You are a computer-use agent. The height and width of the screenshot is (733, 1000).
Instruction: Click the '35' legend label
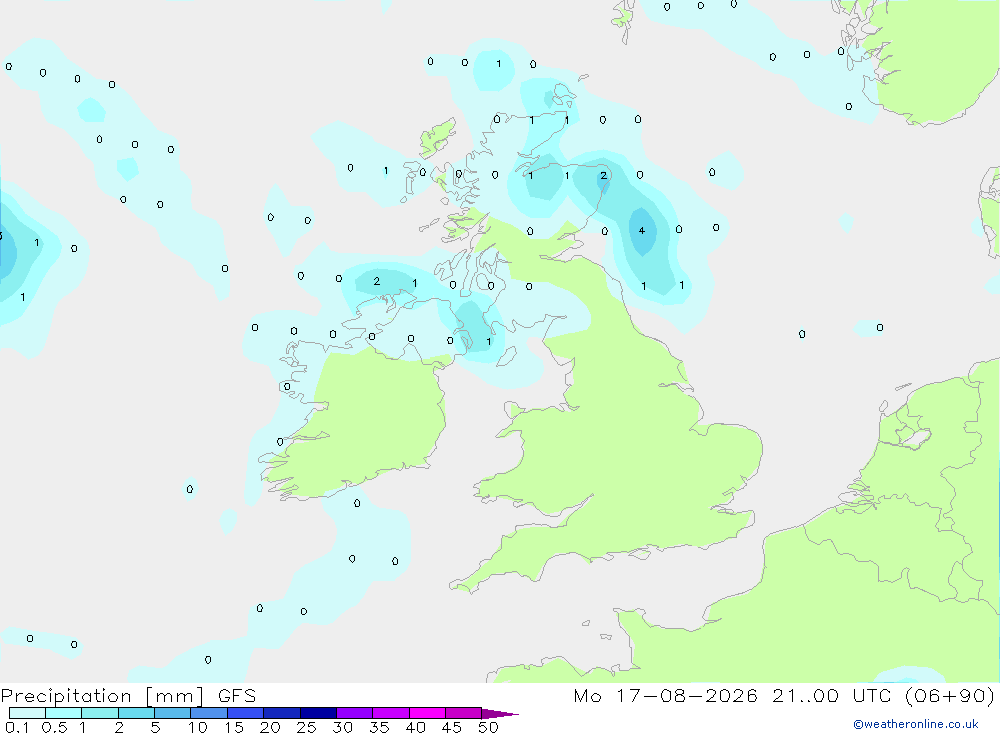pos(379,727)
